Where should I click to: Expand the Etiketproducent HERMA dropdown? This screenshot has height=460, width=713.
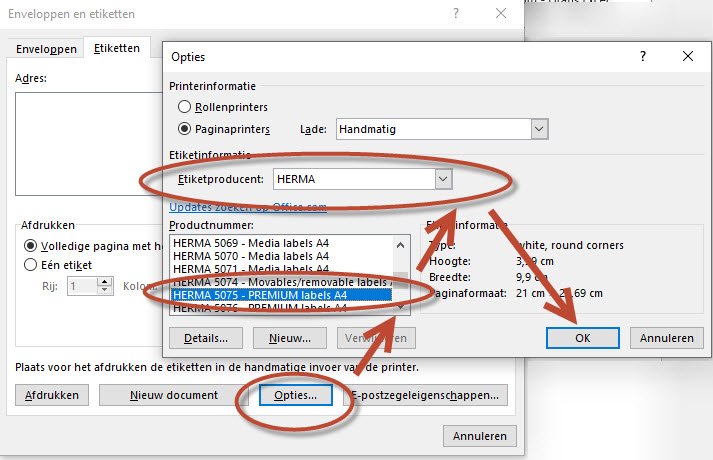pos(443,178)
